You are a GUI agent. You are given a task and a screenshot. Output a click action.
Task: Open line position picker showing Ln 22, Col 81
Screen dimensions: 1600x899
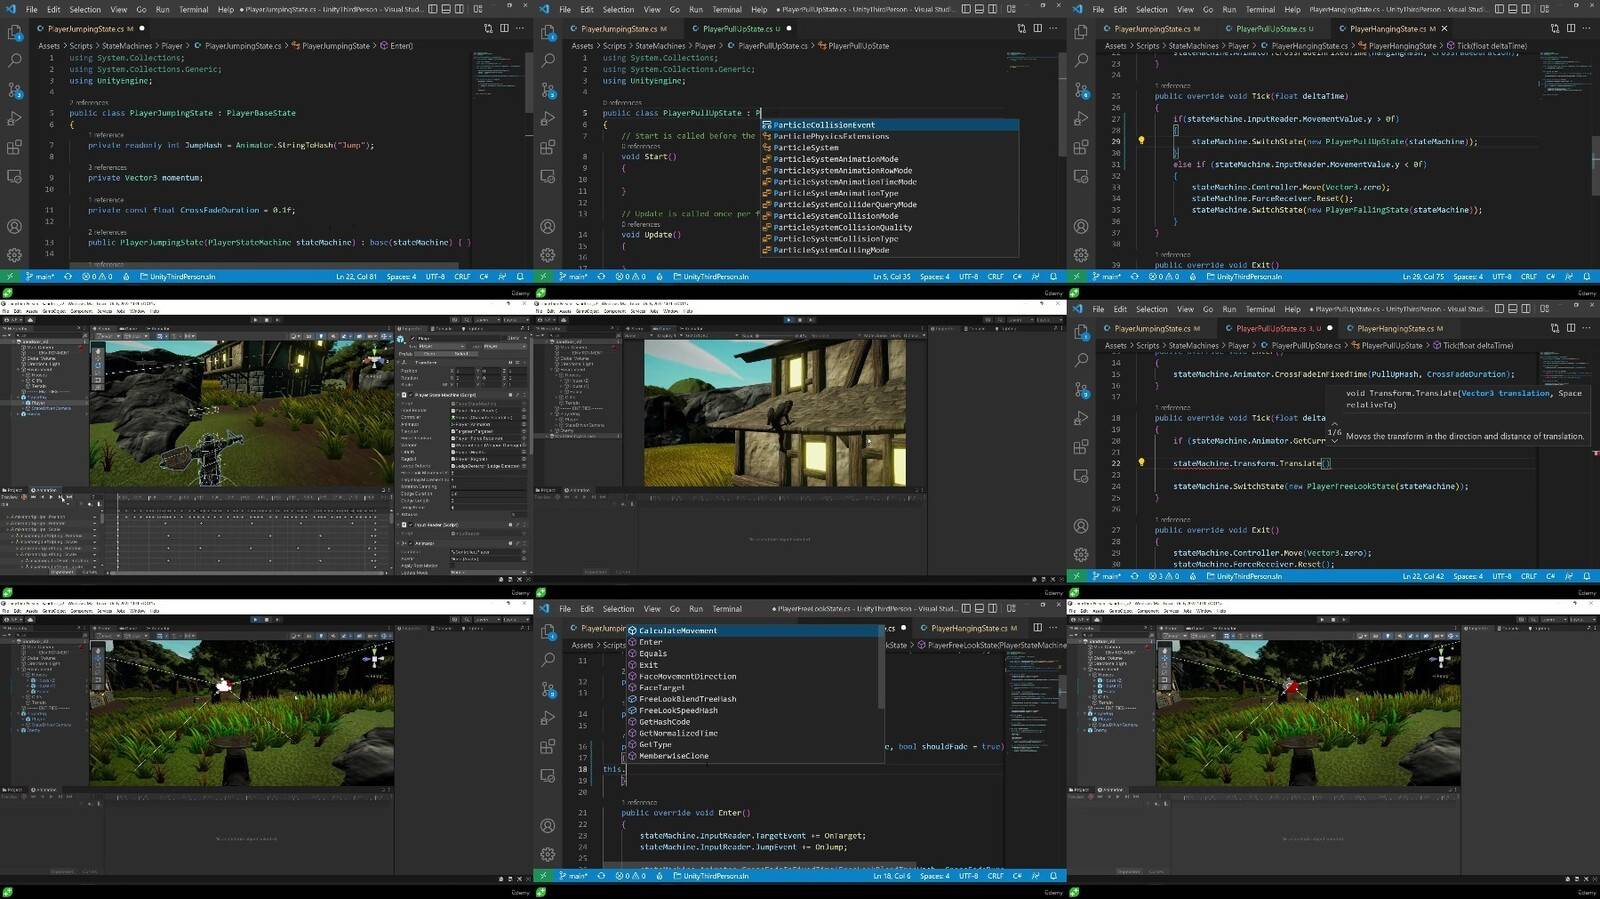coord(356,277)
